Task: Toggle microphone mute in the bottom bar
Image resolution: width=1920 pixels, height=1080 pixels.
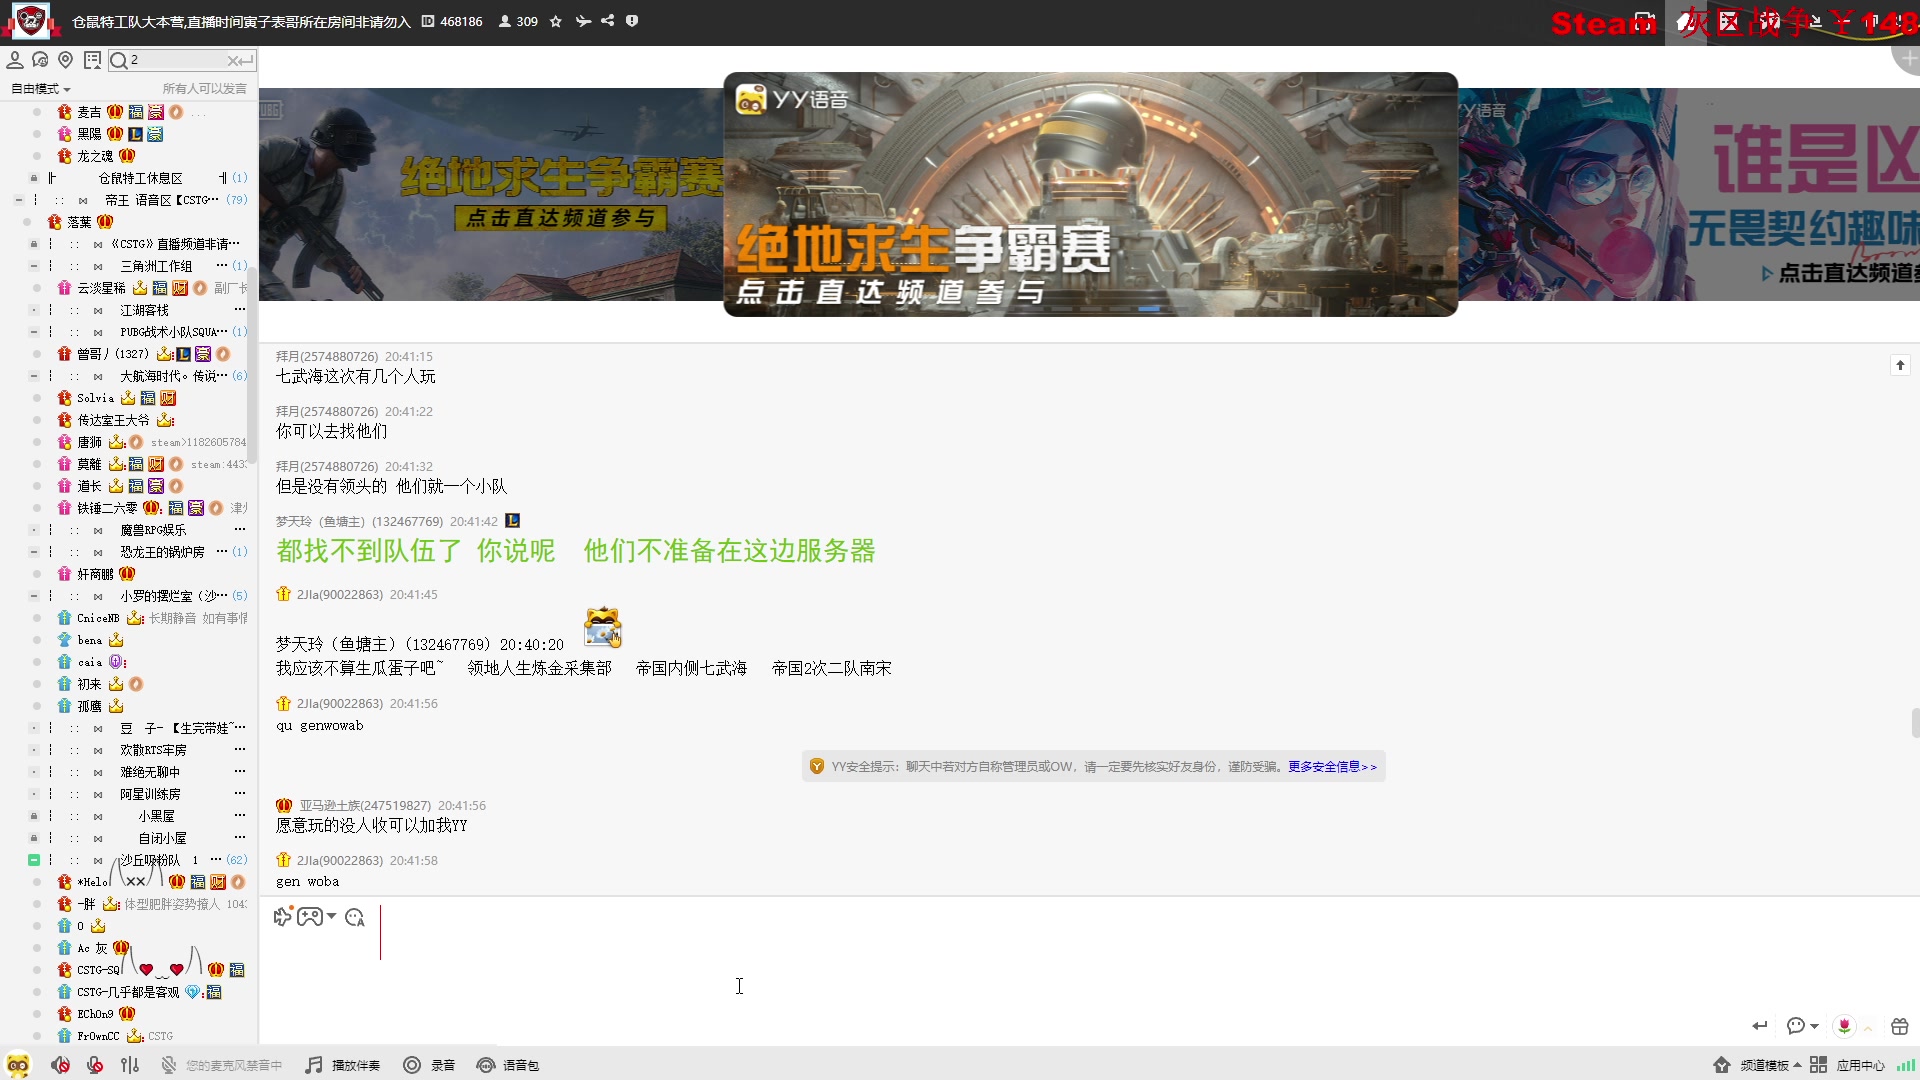Action: pos(95,1065)
